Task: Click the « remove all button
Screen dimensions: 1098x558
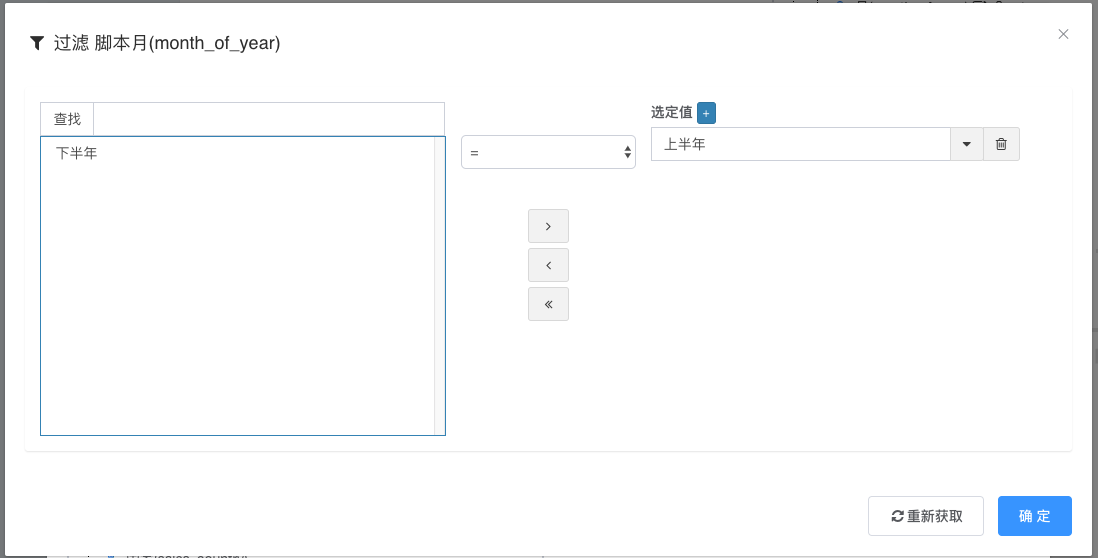Action: click(548, 304)
